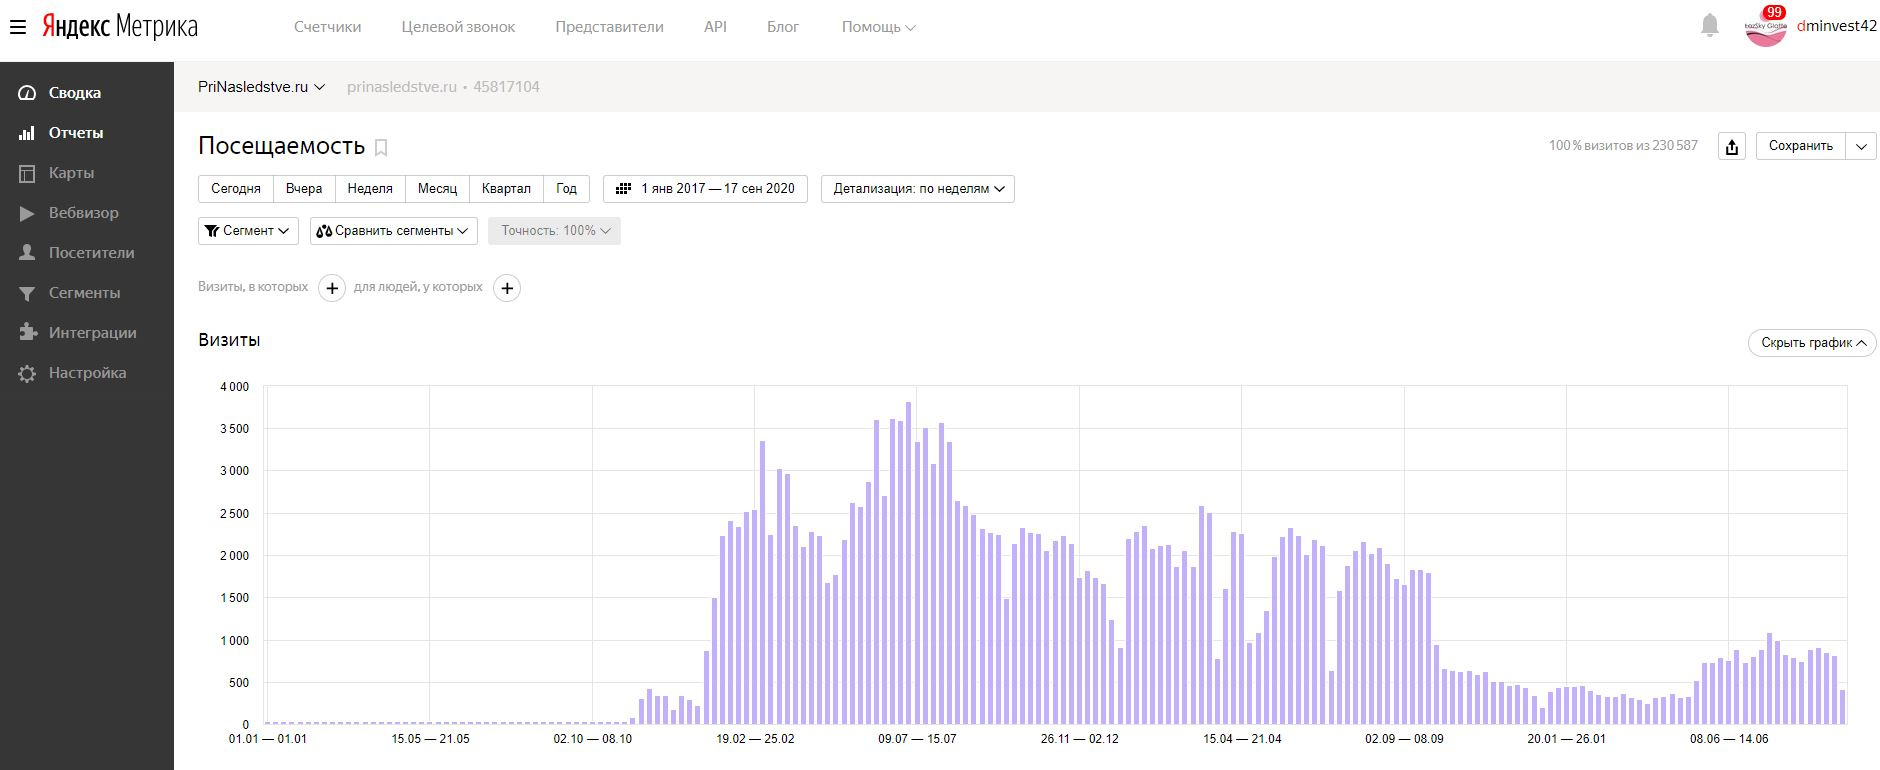Select the Год period
This screenshot has height=770, width=1880.
[x=566, y=189]
